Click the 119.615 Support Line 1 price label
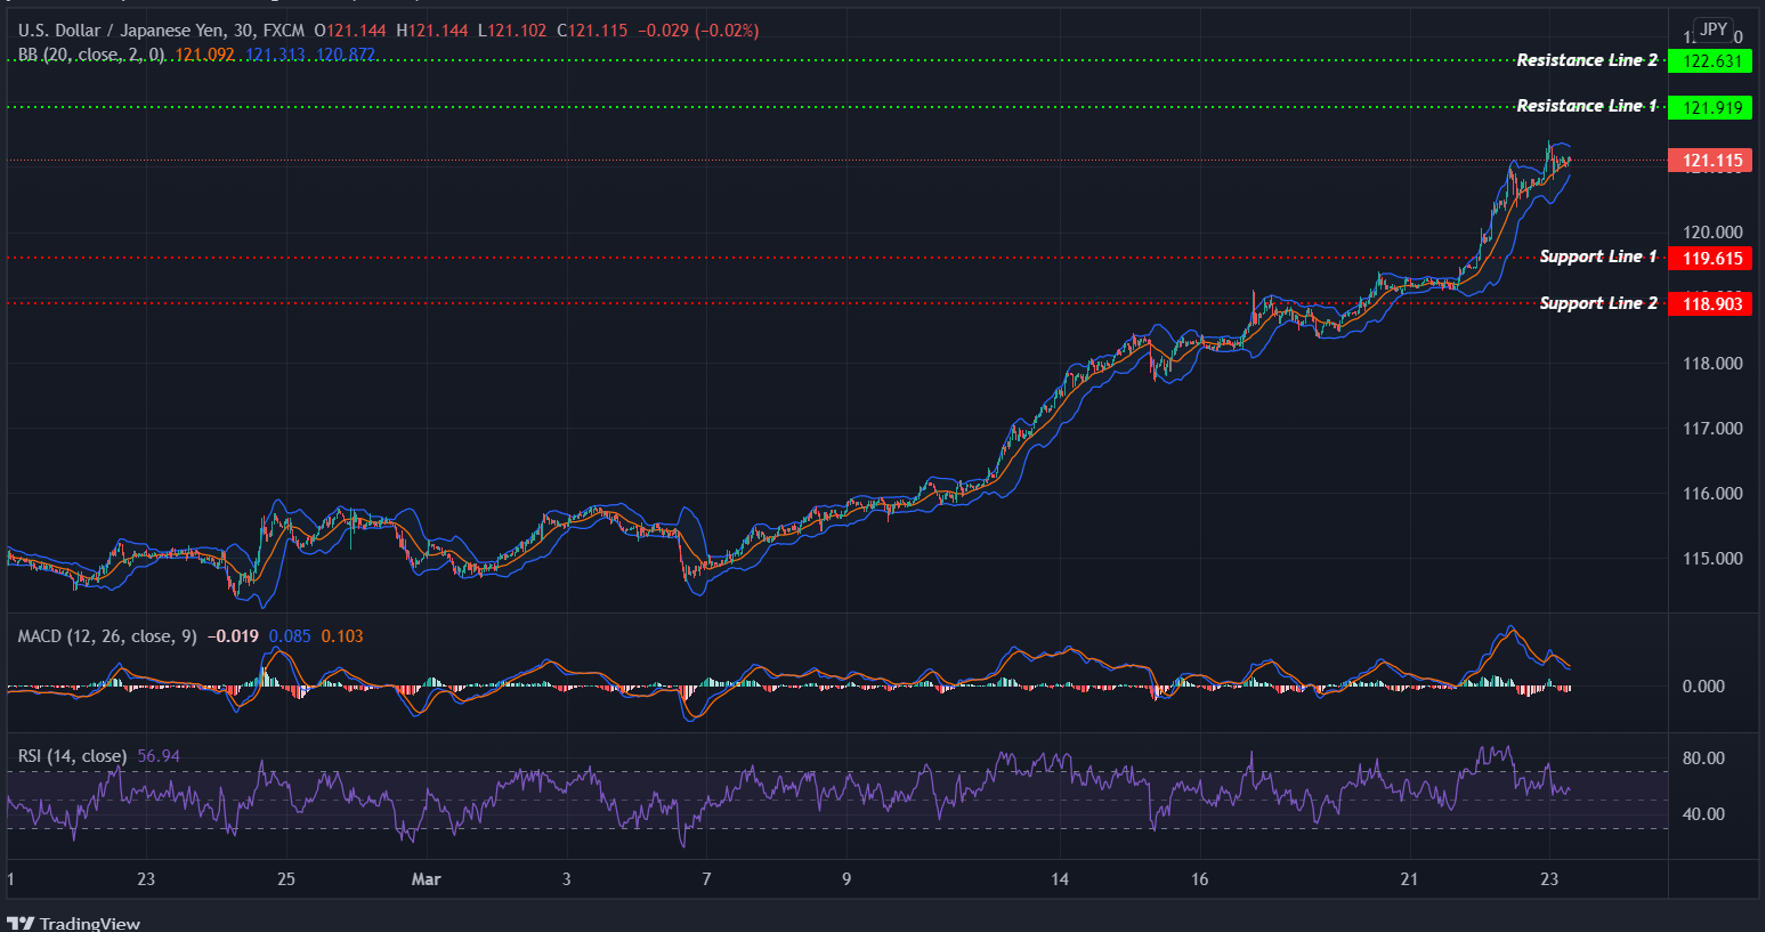This screenshot has height=932, width=1765. point(1709,258)
